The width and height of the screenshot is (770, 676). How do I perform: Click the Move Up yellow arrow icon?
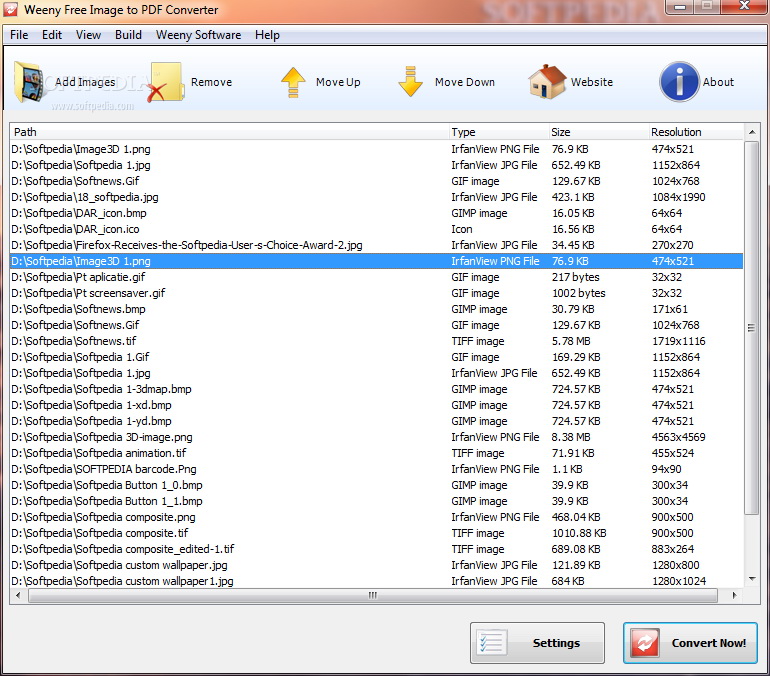coord(293,82)
